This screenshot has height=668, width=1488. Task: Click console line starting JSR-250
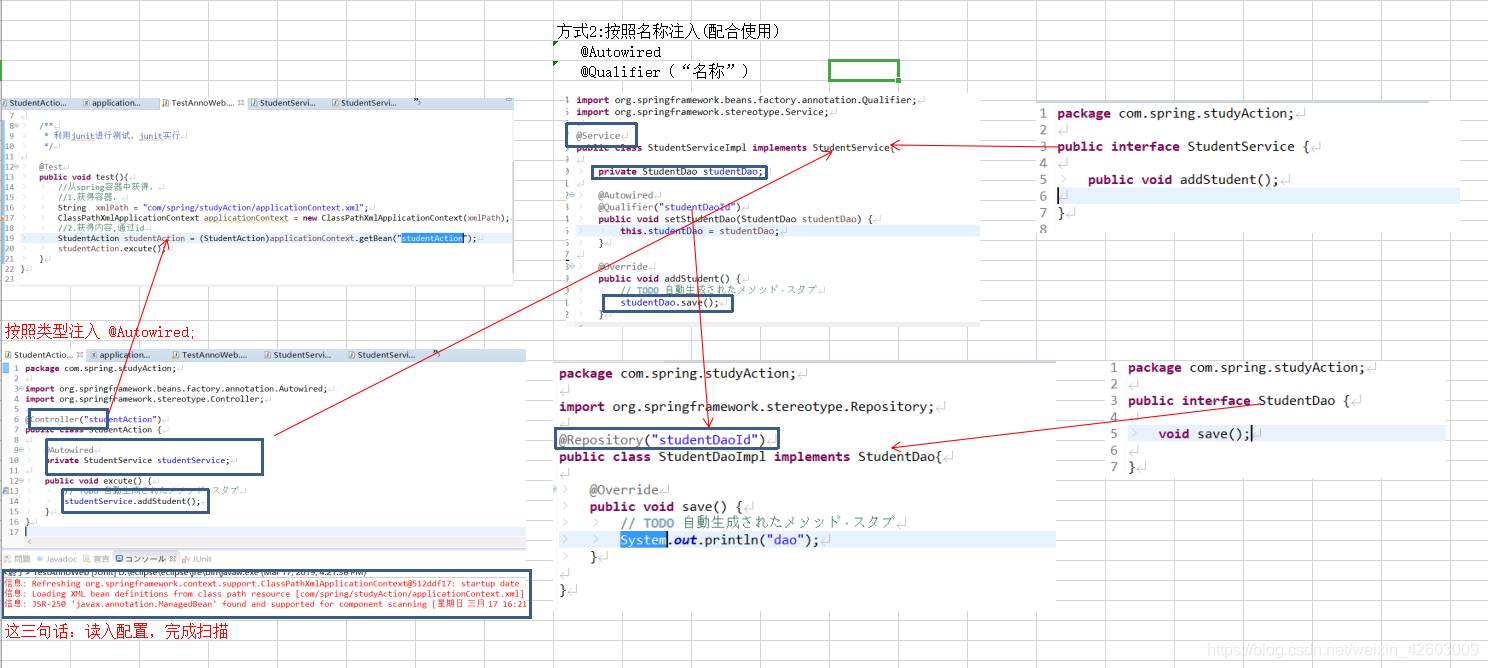[x=265, y=604]
